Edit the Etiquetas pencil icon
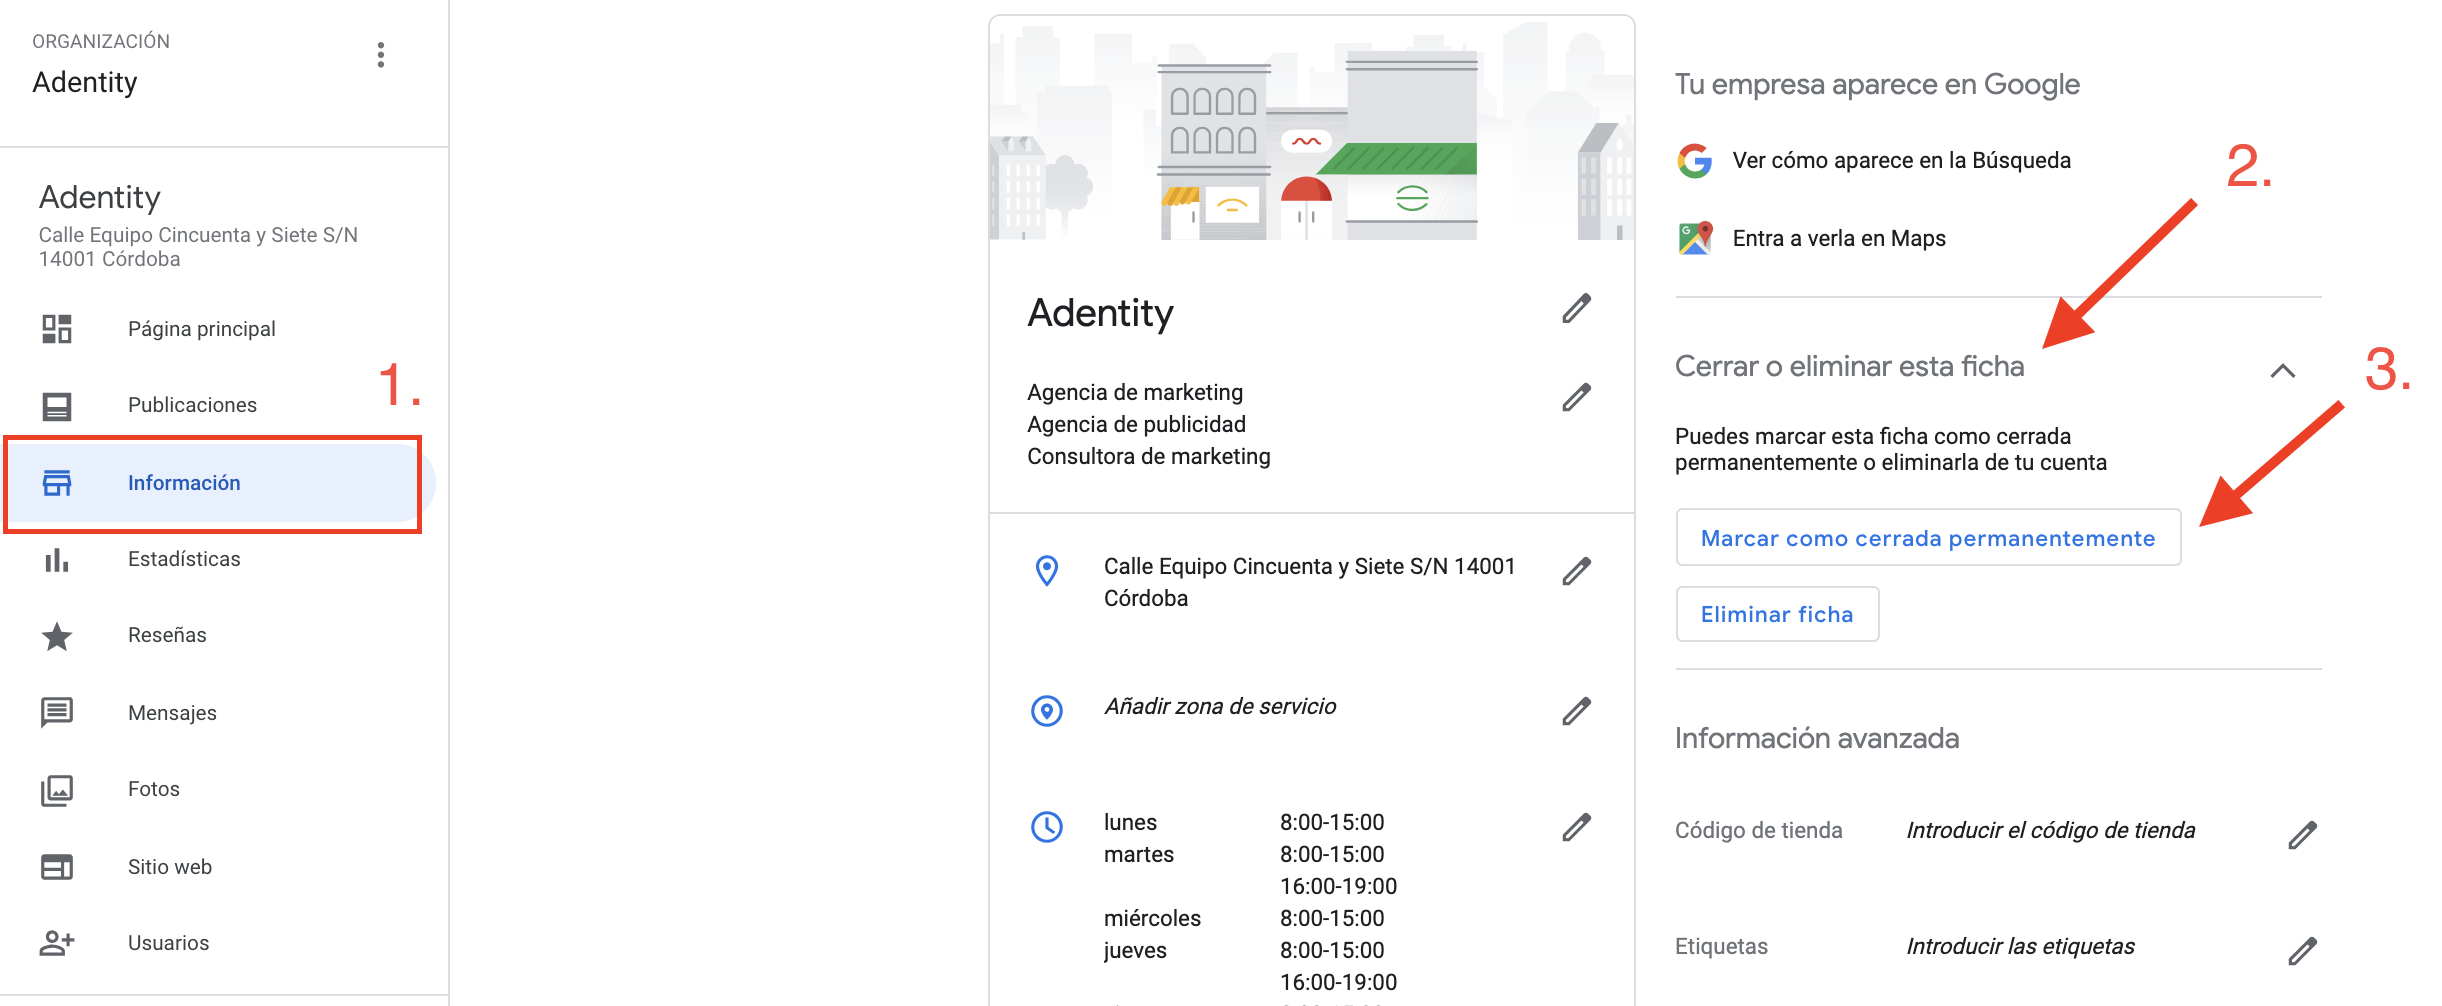This screenshot has height=1006, width=2442. pos(2302,951)
